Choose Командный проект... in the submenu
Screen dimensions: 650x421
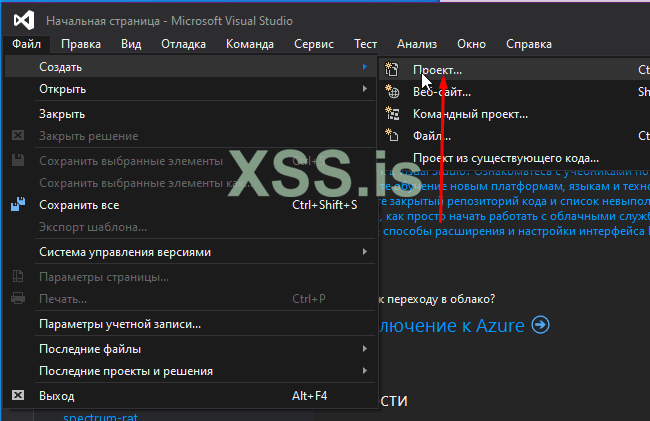pos(514,114)
